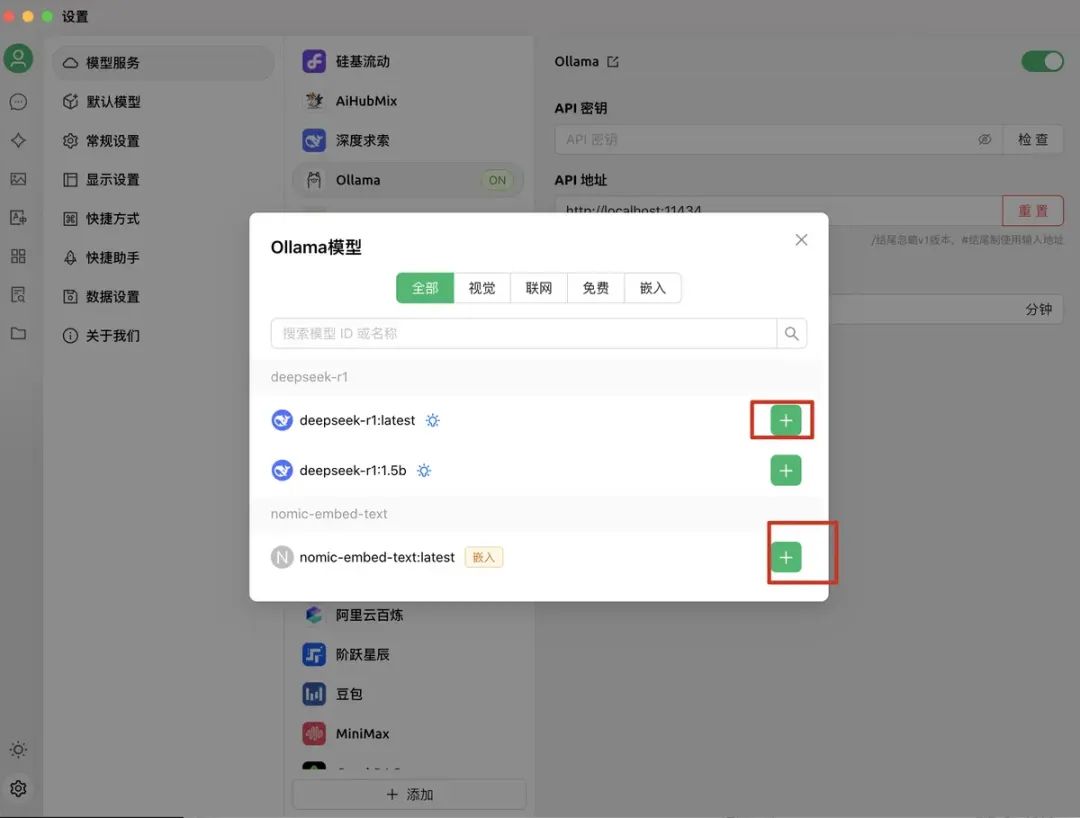Toggle API key visibility eye icon

point(985,140)
